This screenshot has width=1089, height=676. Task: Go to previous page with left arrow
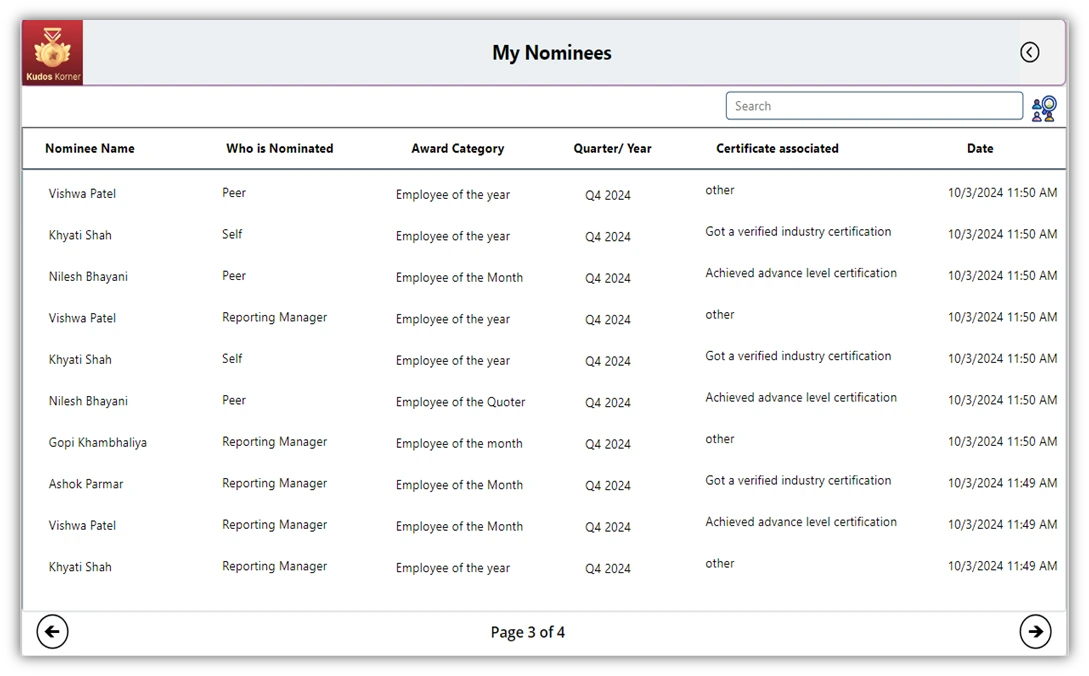pos(52,631)
